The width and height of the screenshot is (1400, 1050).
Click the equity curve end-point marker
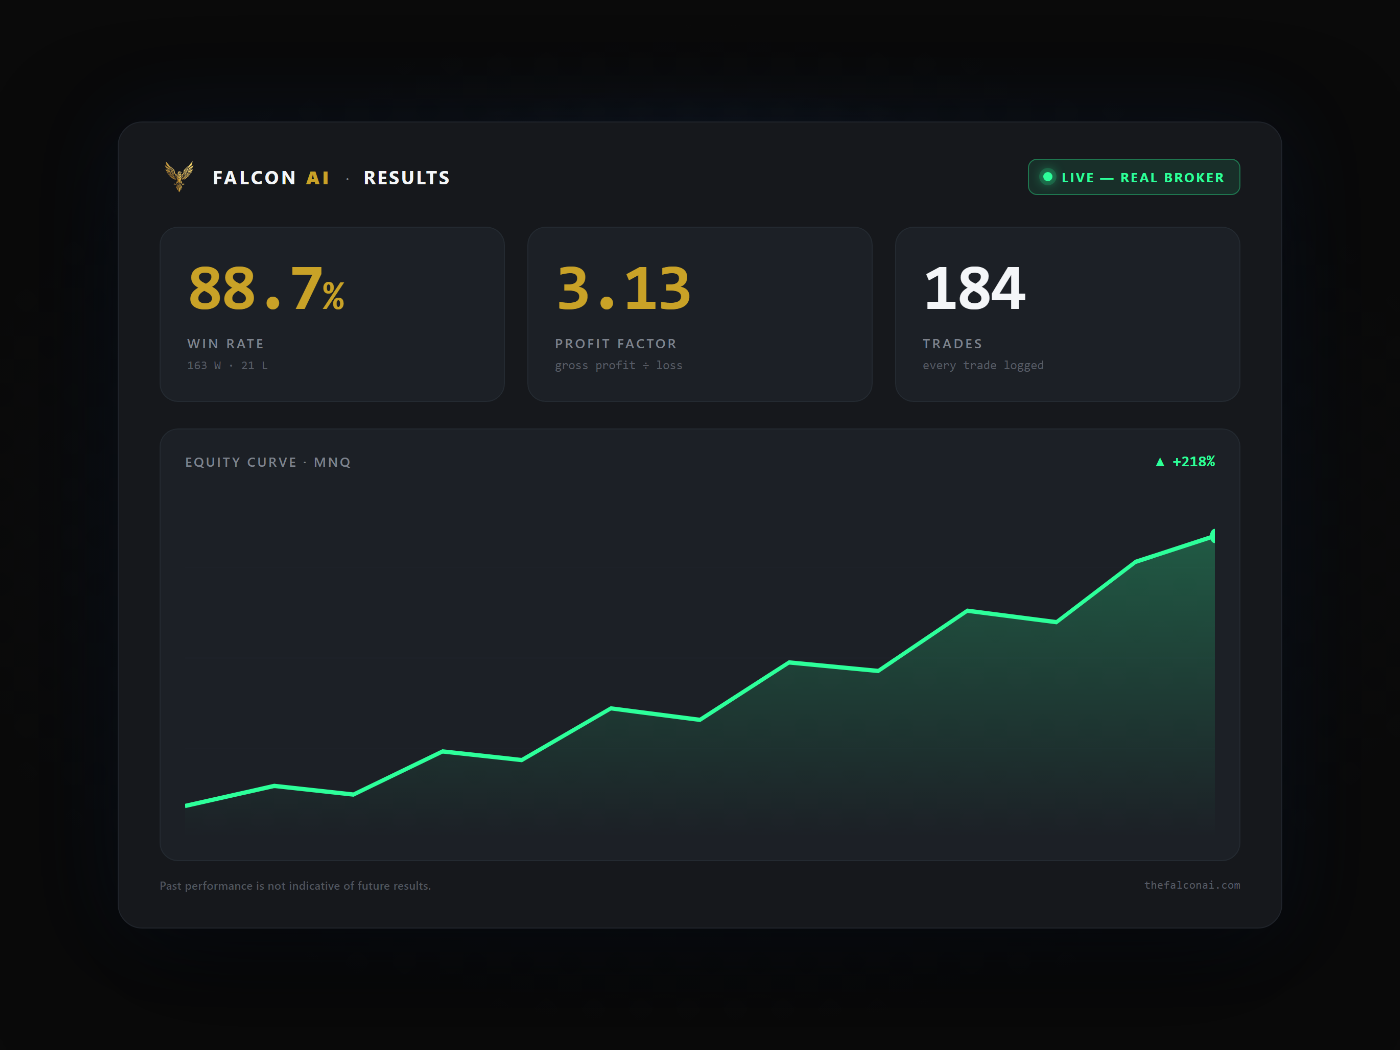coord(1213,536)
